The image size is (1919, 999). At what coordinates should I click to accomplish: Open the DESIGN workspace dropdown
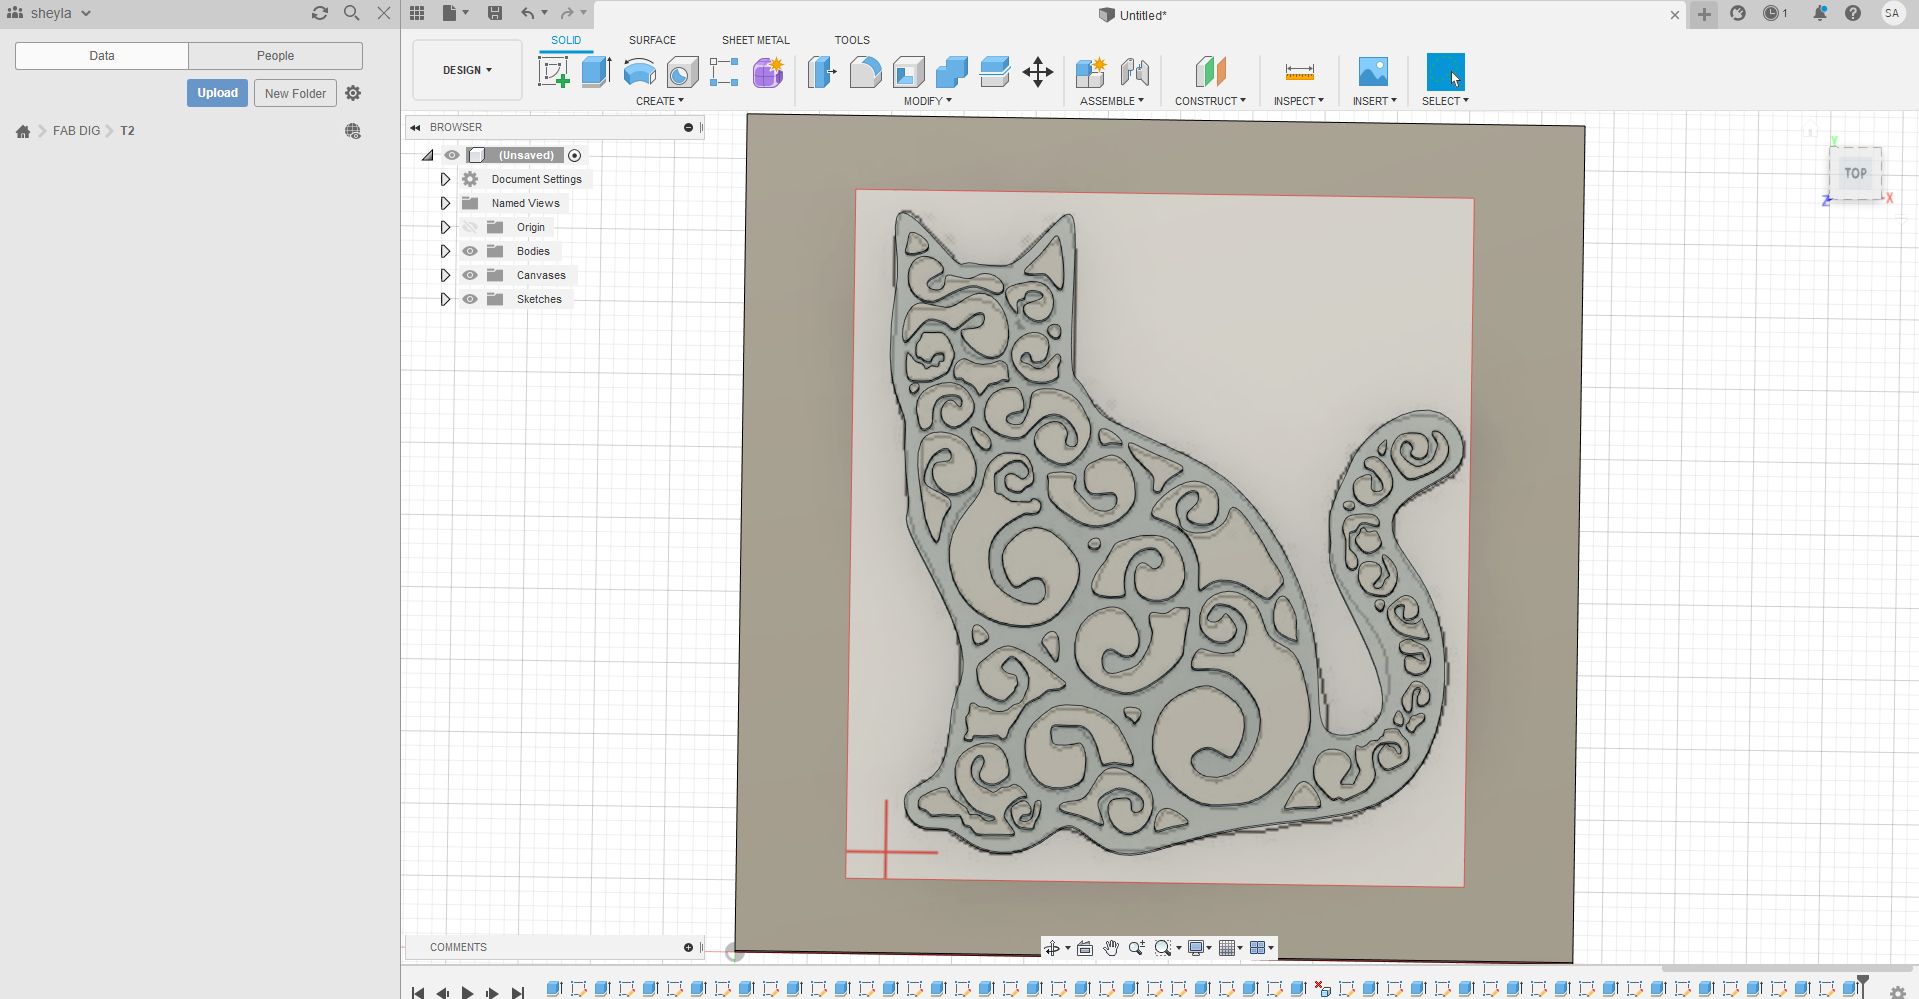tap(467, 70)
